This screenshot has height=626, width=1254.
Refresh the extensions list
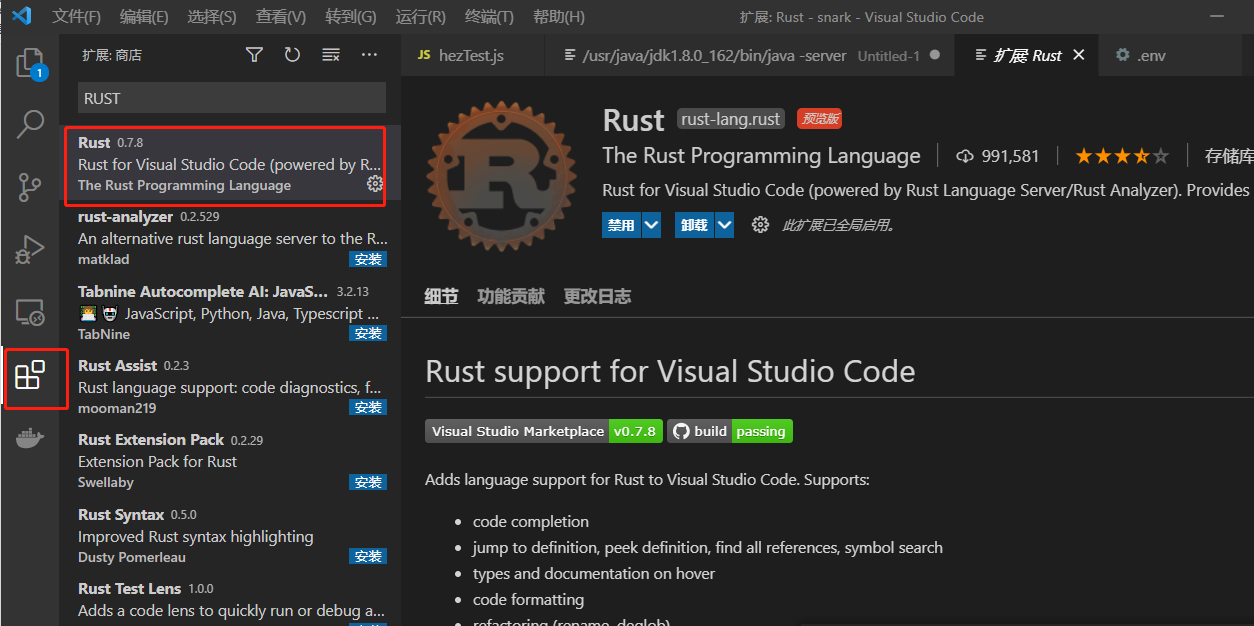click(292, 55)
